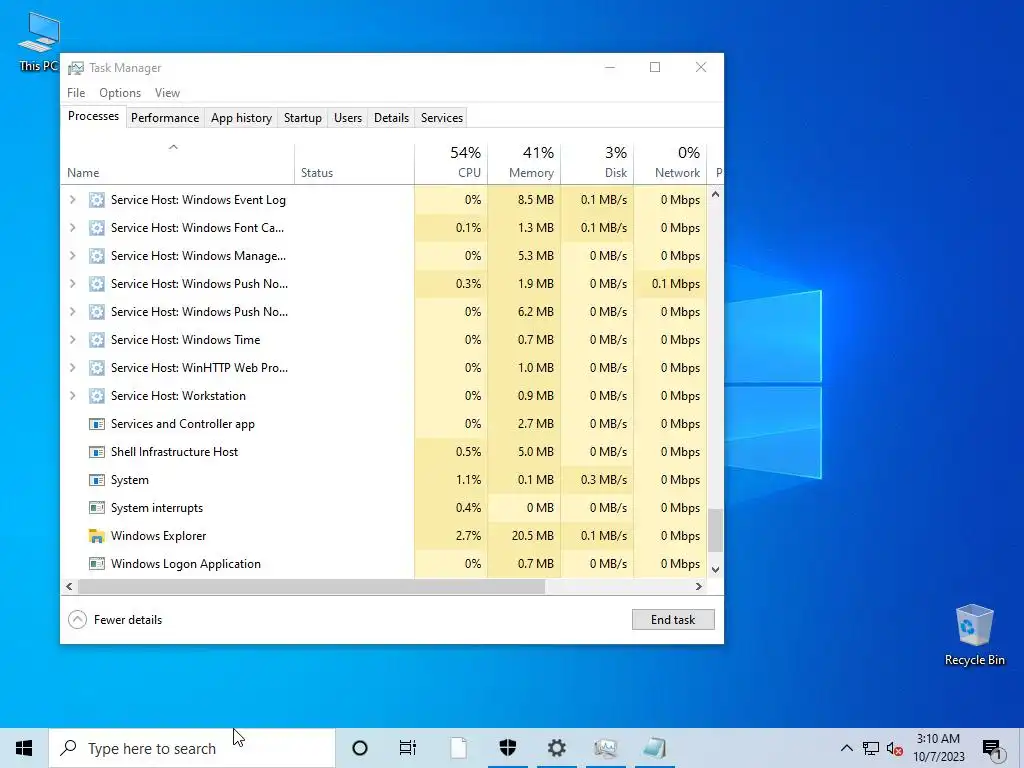
Task: Open the Windows Start menu
Action: tap(24, 748)
